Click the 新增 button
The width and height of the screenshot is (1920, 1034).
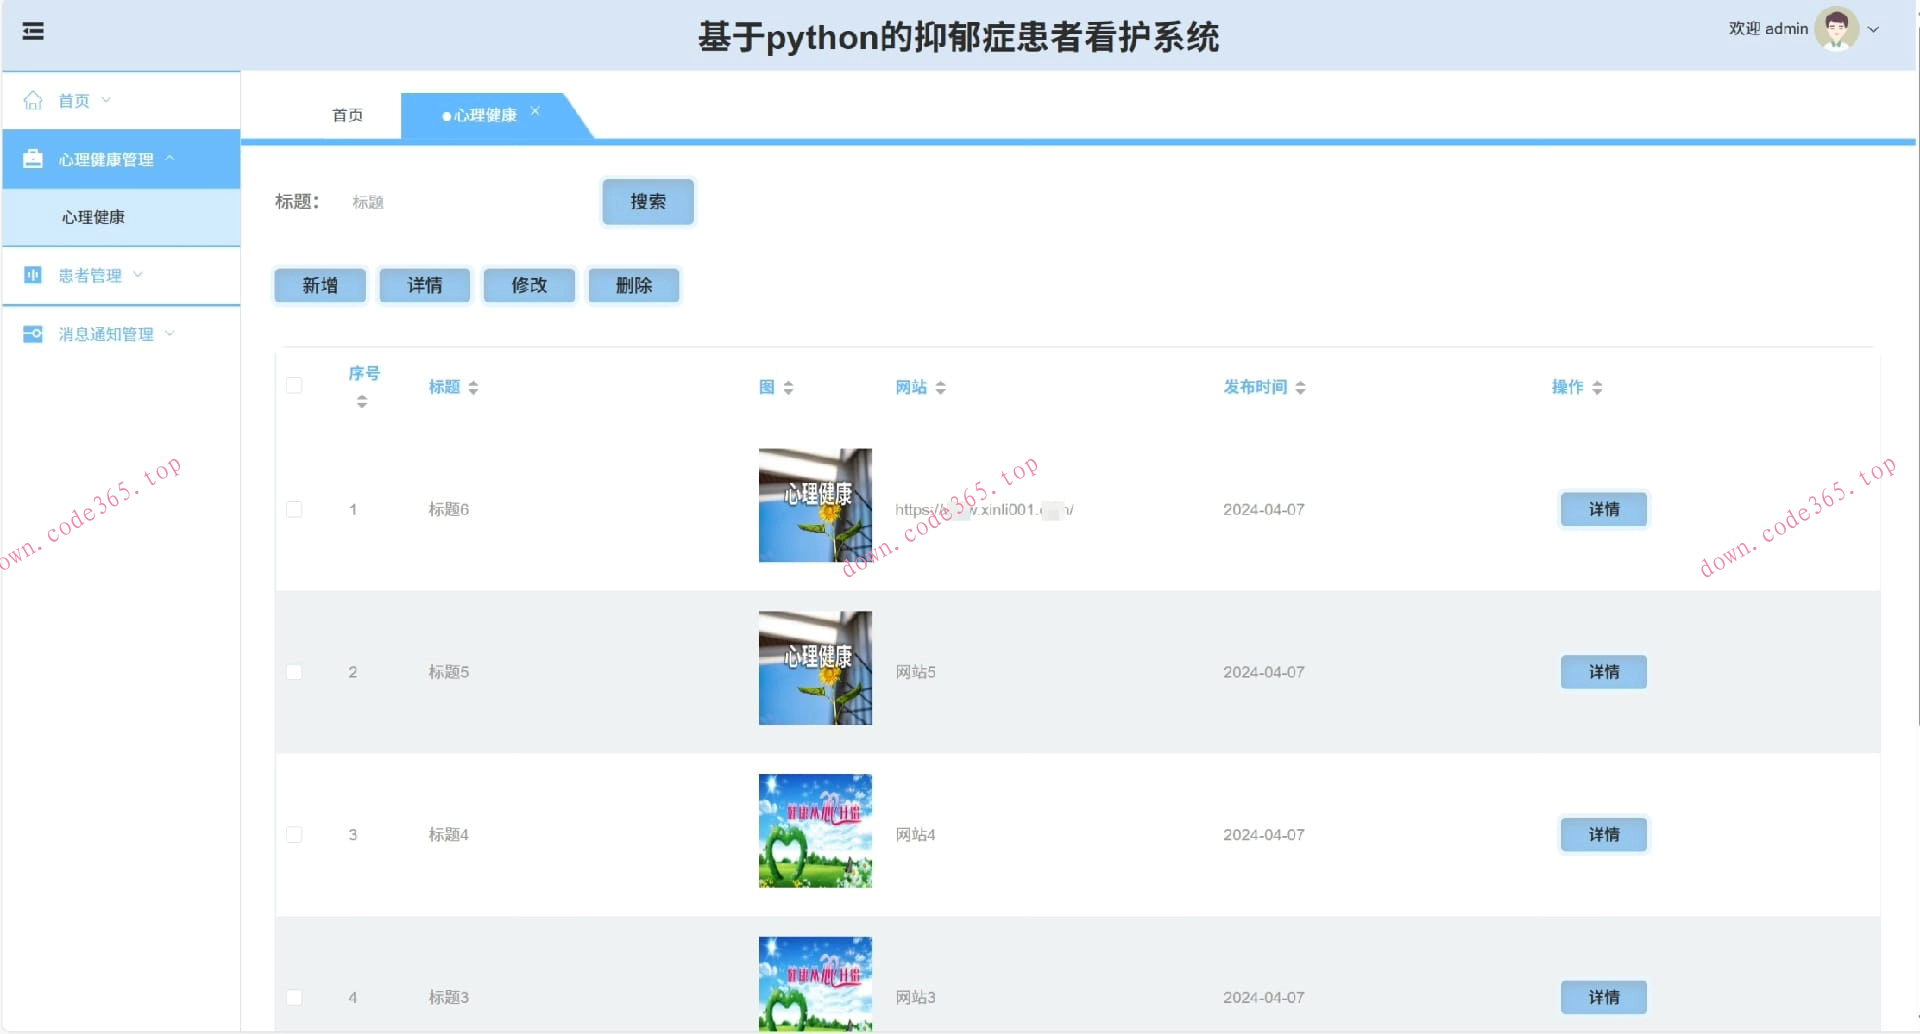point(320,286)
